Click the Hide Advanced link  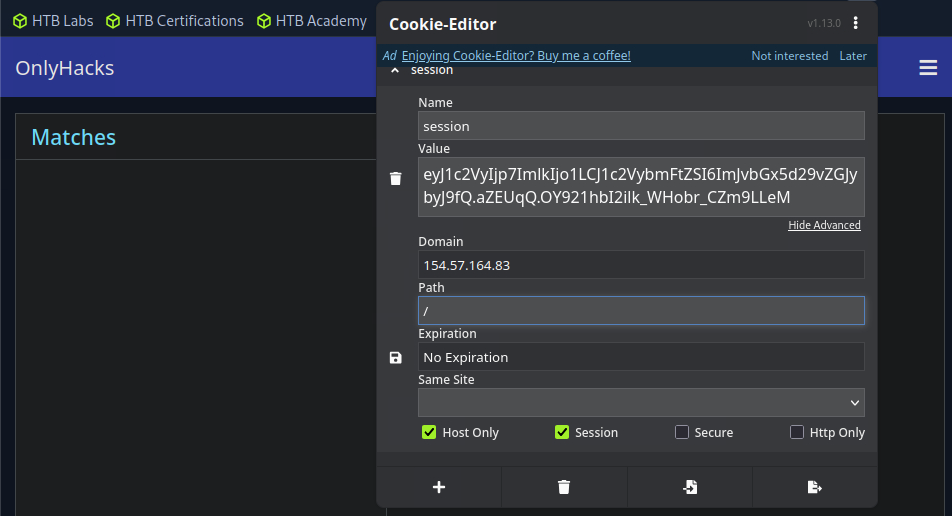tap(824, 225)
